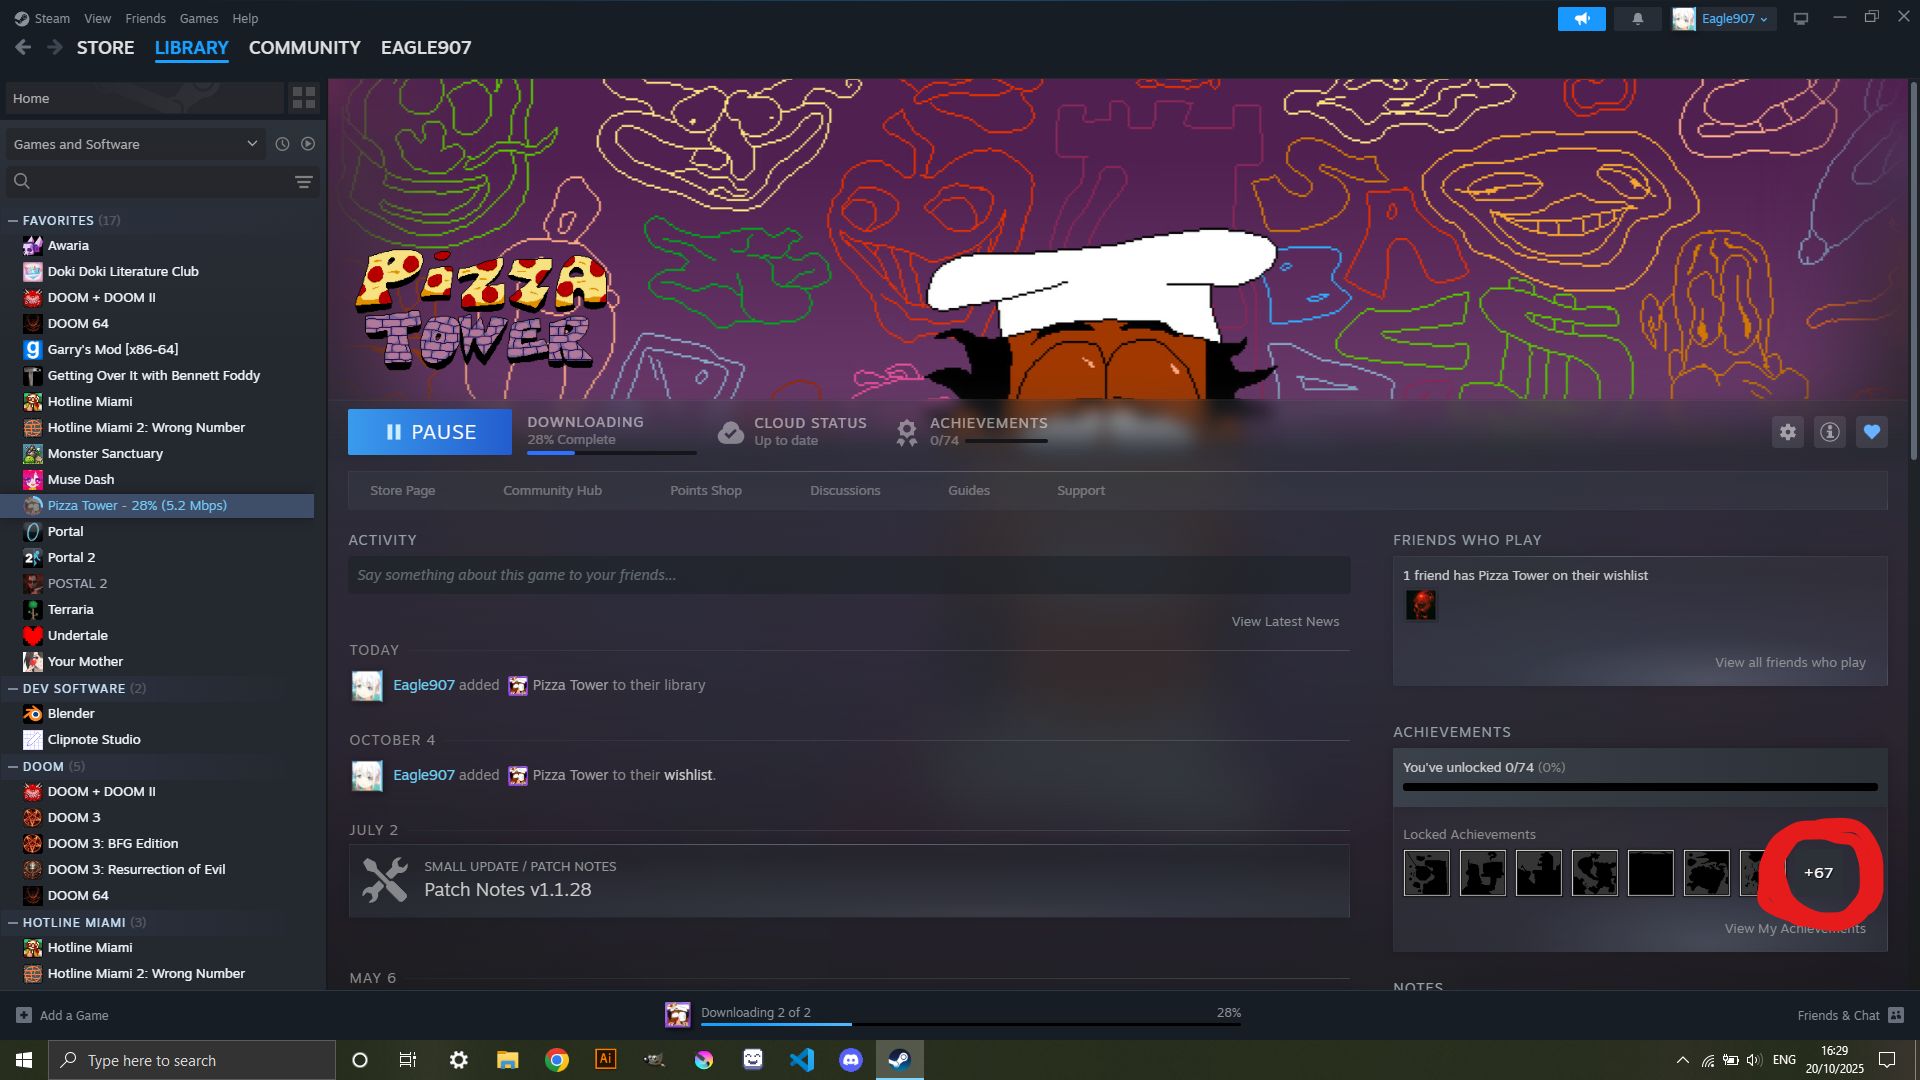Click the activity post text field
This screenshot has height=1080, width=1920.
[x=849, y=575]
